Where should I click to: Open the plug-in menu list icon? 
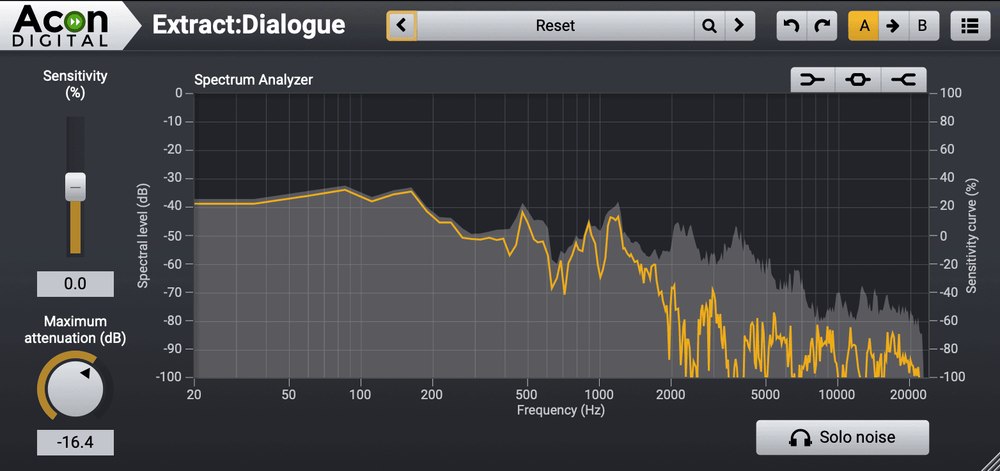point(967,26)
